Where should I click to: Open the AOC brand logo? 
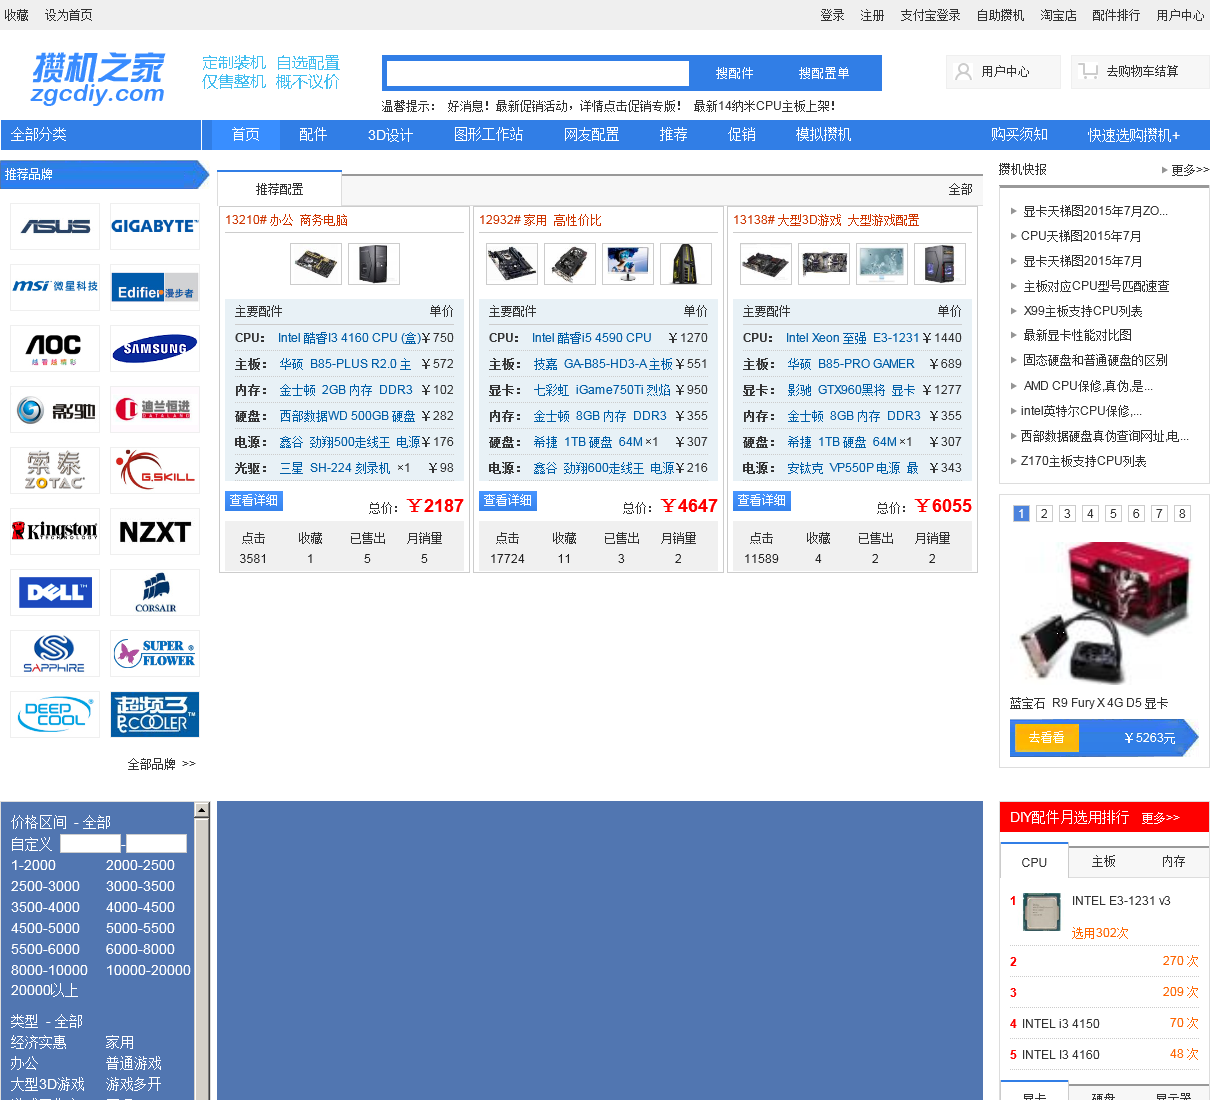(55, 348)
